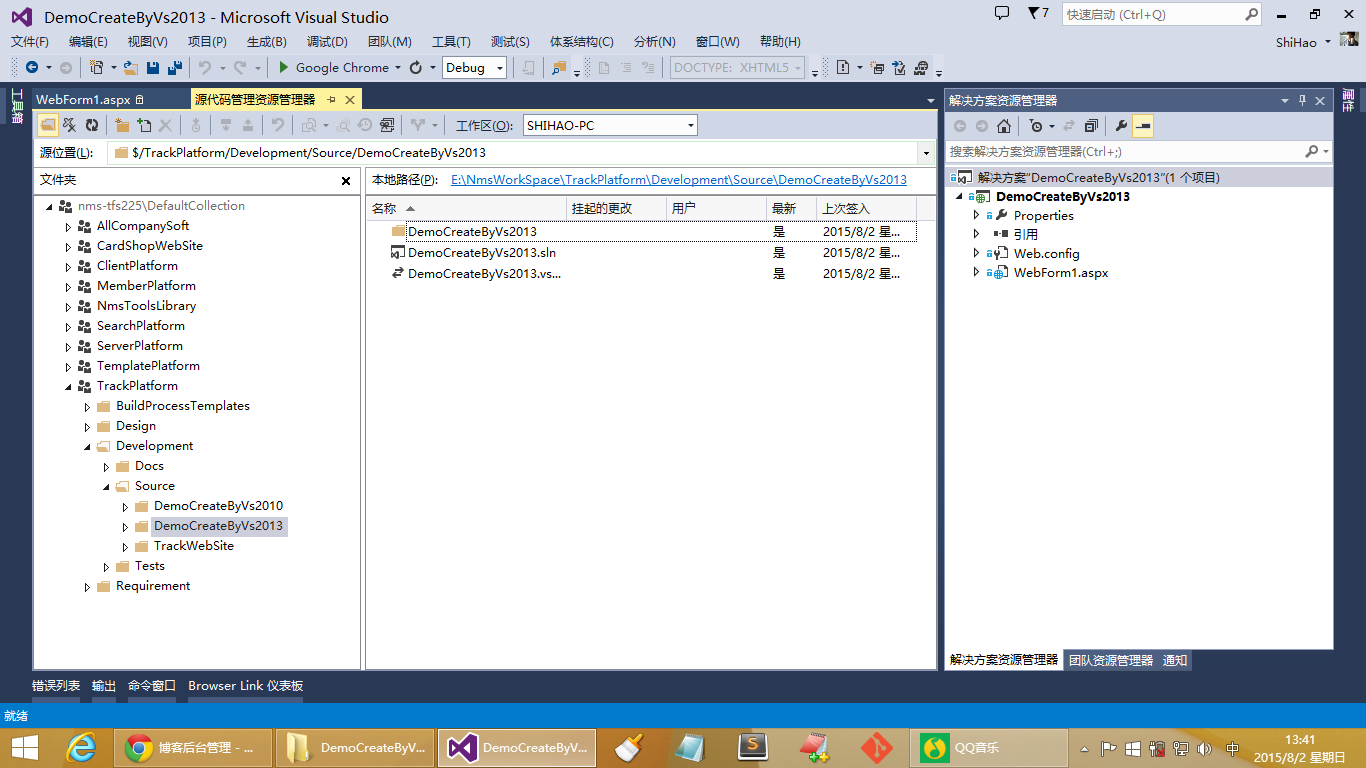Click the Save All double-disk icon
This screenshot has width=1366, height=768.
pos(174,67)
